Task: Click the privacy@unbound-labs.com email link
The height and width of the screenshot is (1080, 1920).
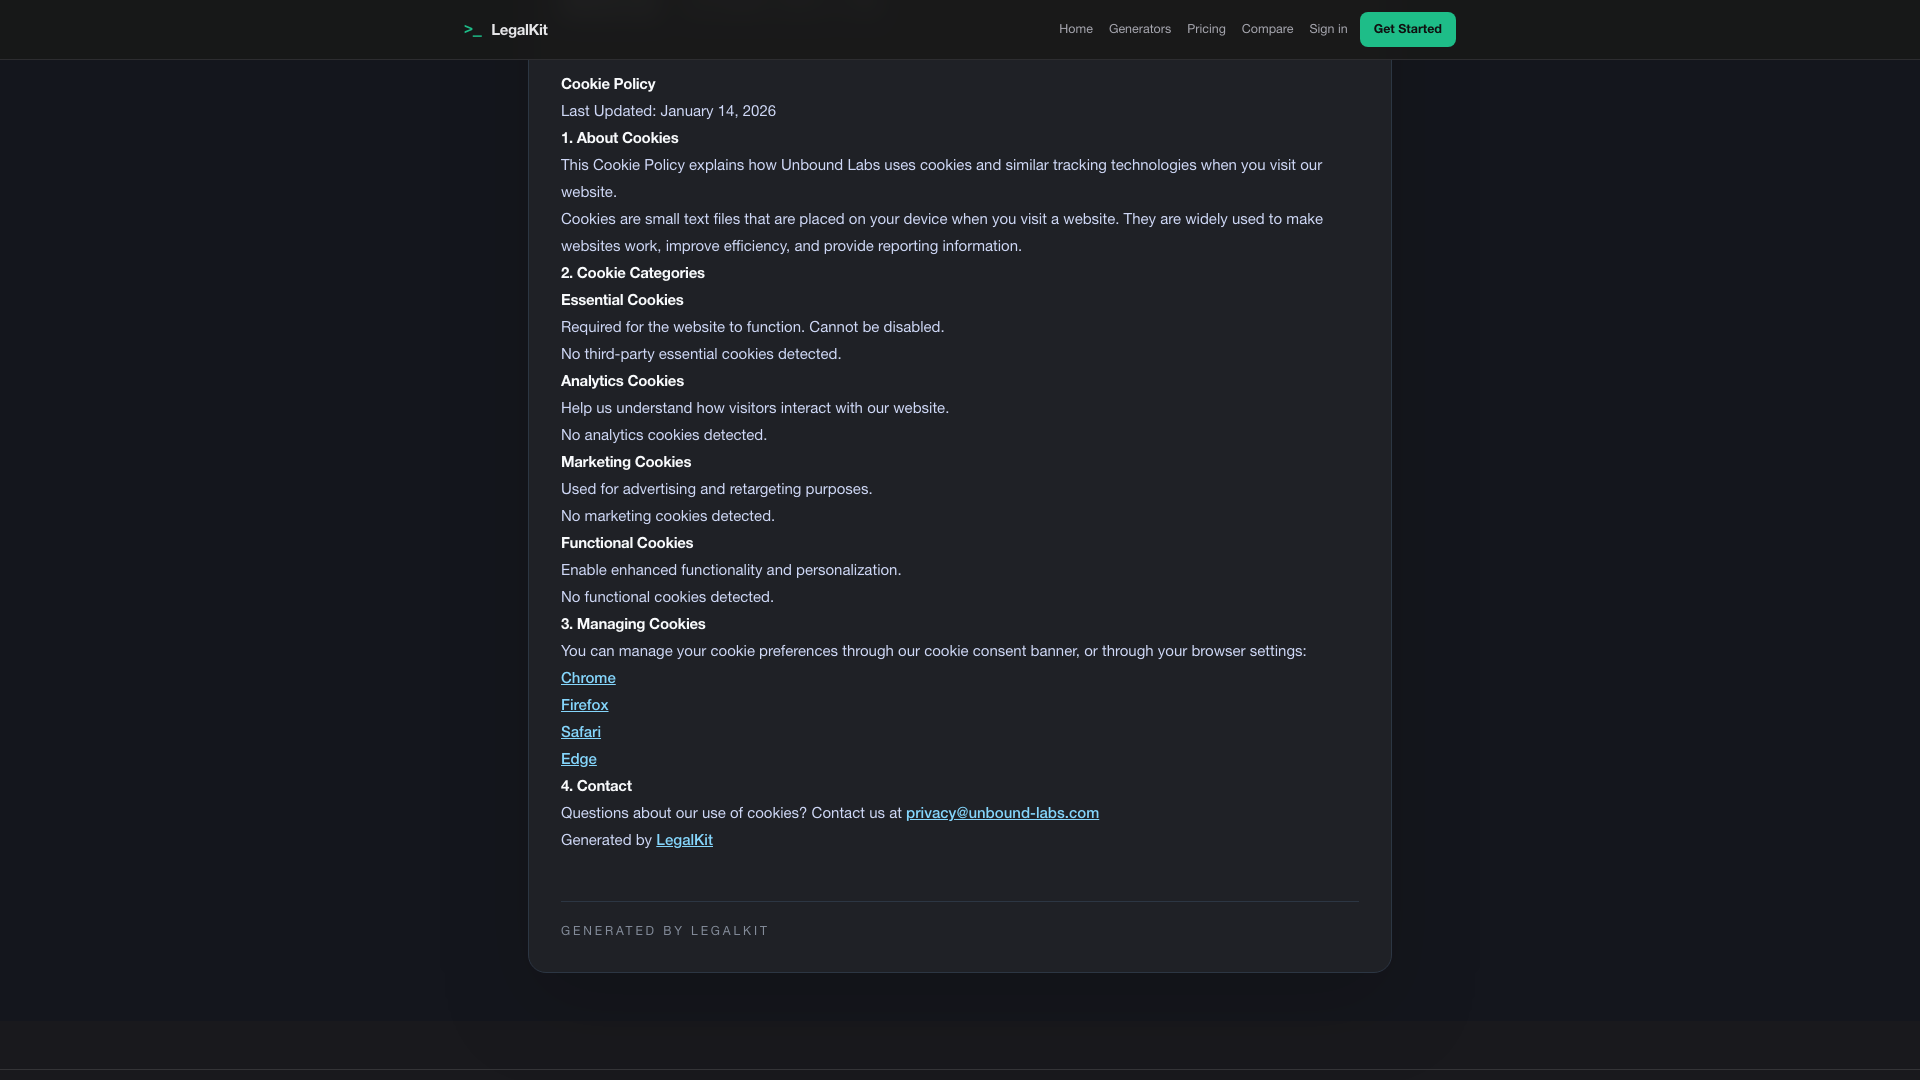Action: (x=1002, y=812)
